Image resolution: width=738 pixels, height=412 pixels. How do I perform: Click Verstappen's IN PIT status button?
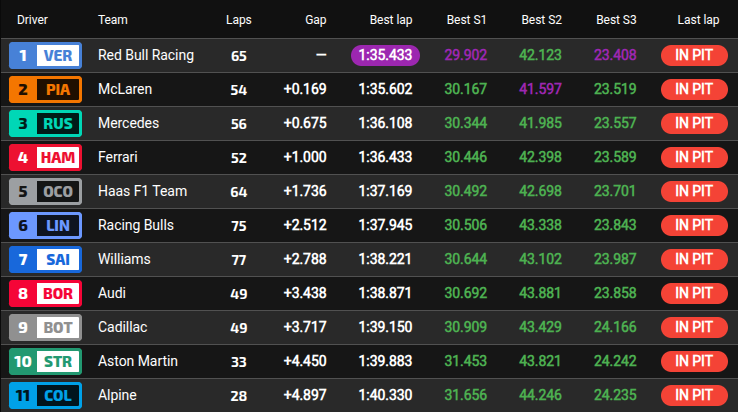694,56
